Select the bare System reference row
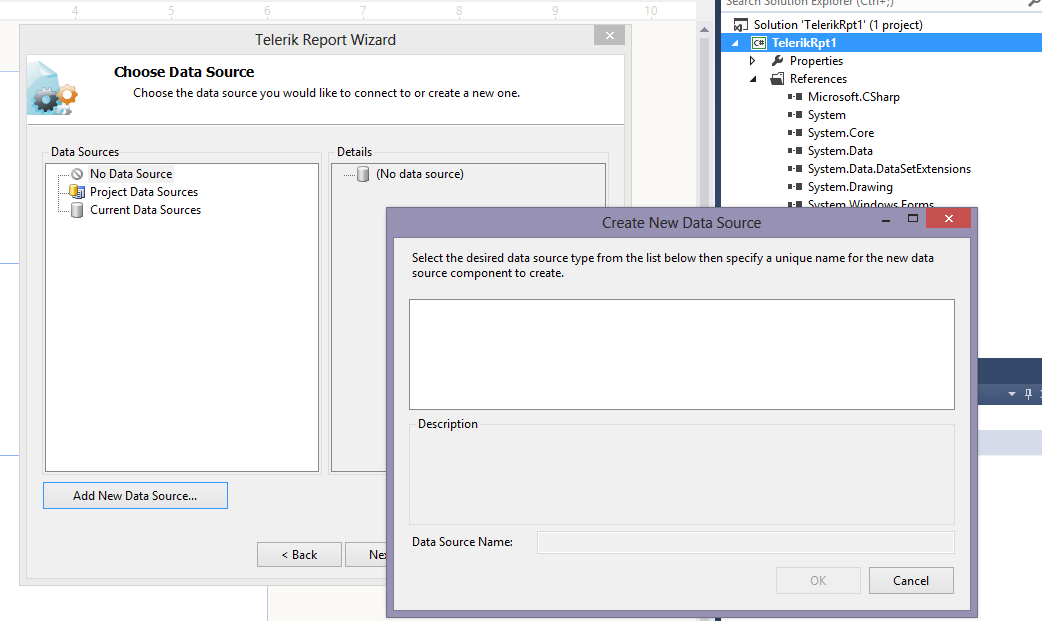Screen dimensions: 1042x621 click(827, 114)
